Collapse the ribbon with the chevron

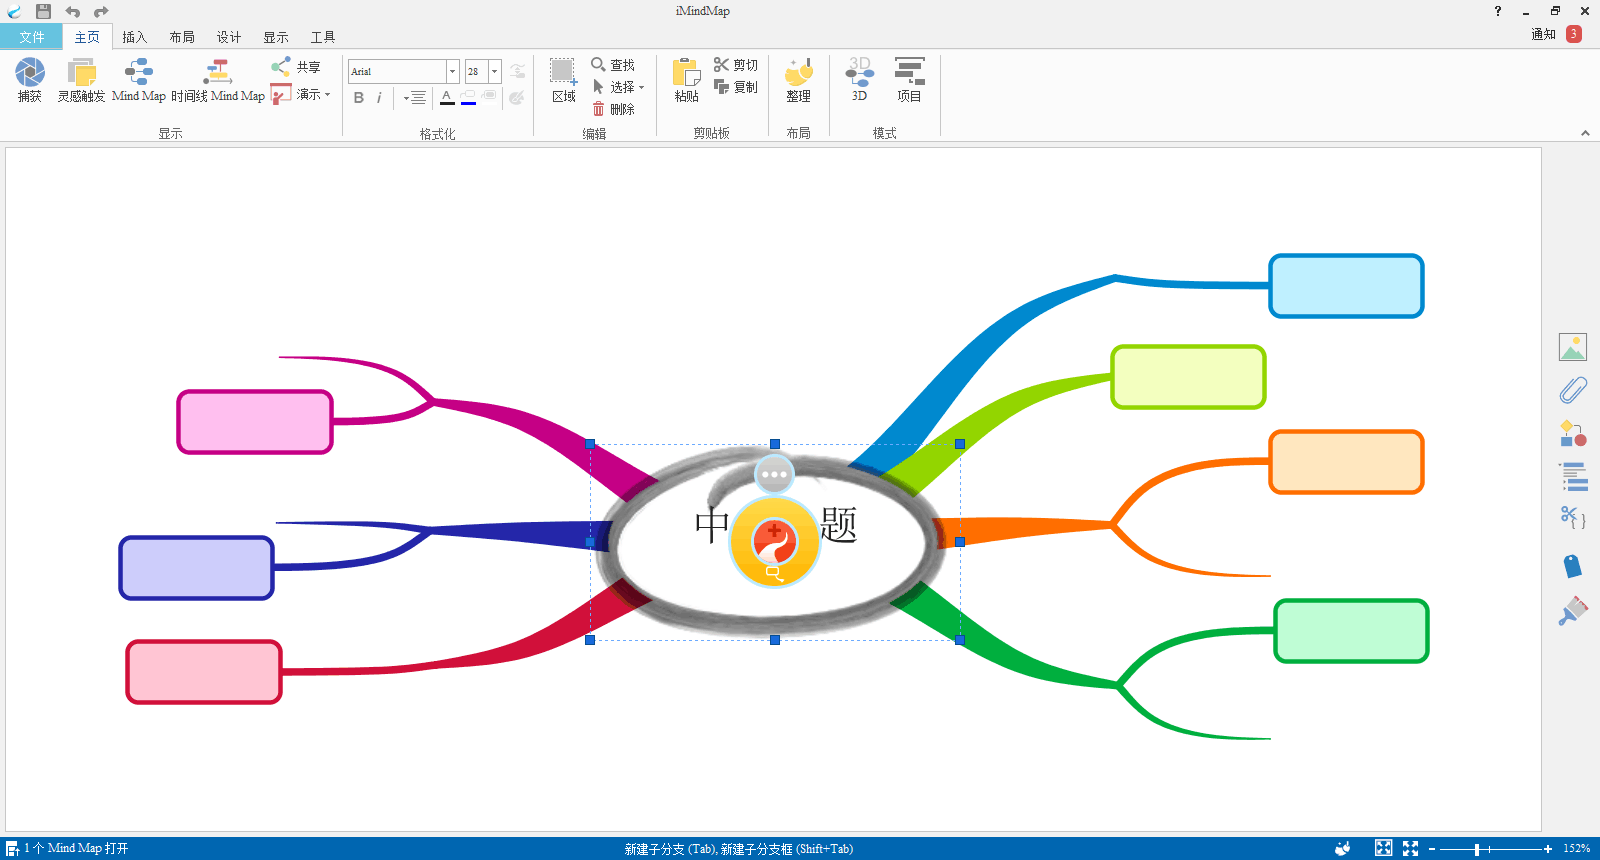coord(1585,133)
